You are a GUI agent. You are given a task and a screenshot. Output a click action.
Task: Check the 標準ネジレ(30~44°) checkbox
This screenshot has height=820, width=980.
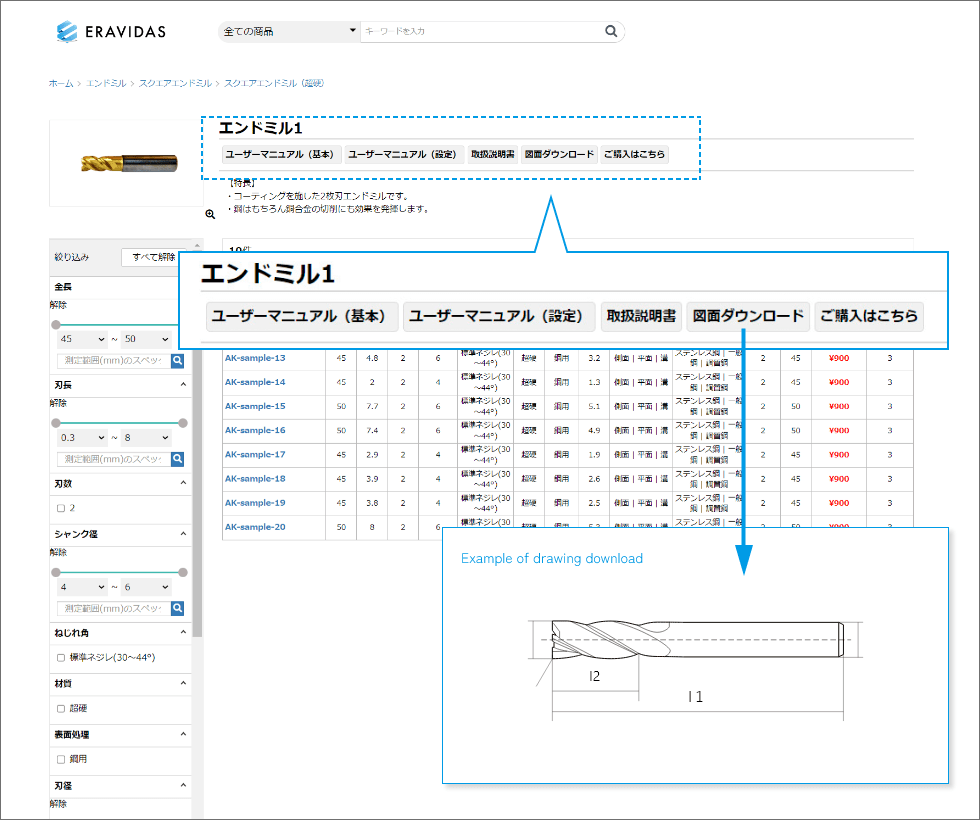click(x=61, y=658)
